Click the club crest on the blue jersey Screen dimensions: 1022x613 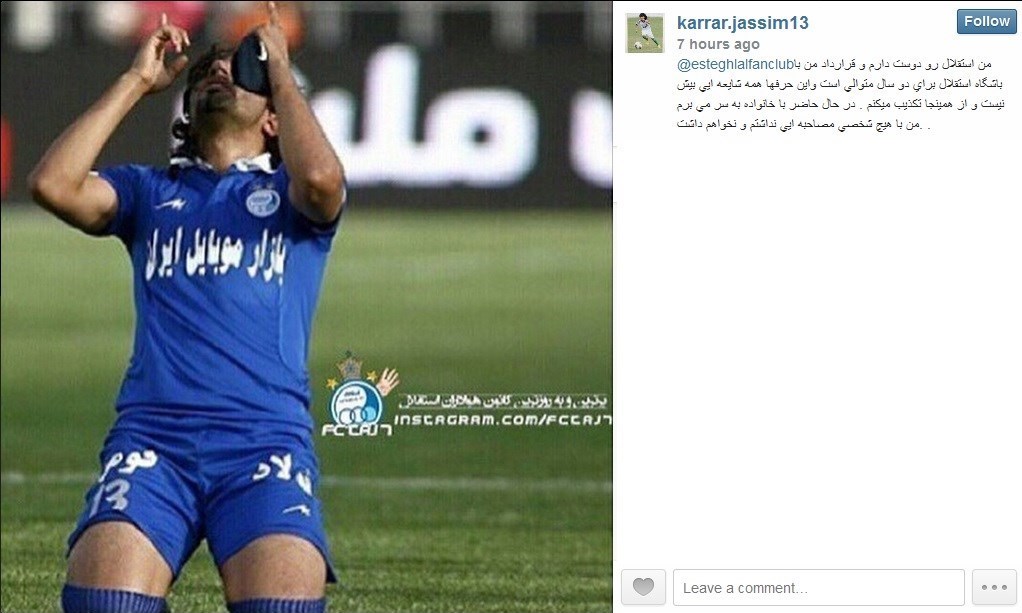[263, 200]
